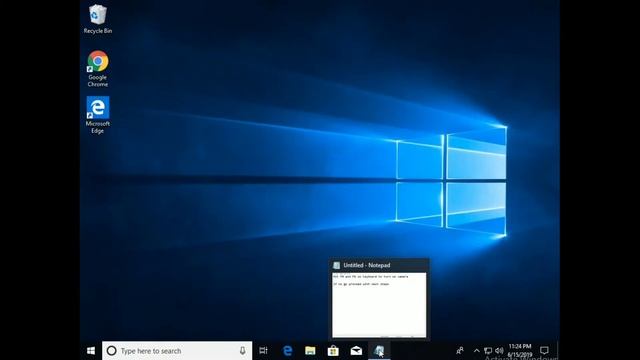Click the Cortana circle icon in search box
Viewport: 640px width, 360px height.
tap(111, 351)
